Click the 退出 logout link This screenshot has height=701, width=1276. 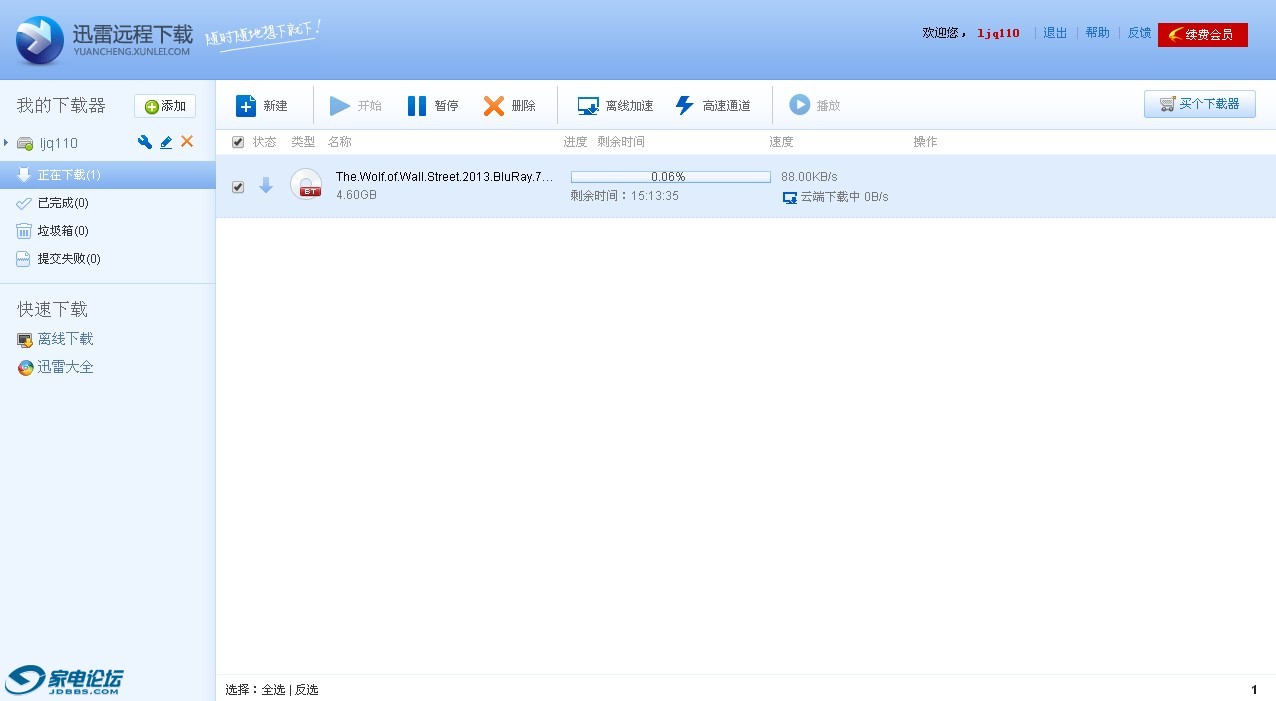[x=1055, y=33]
